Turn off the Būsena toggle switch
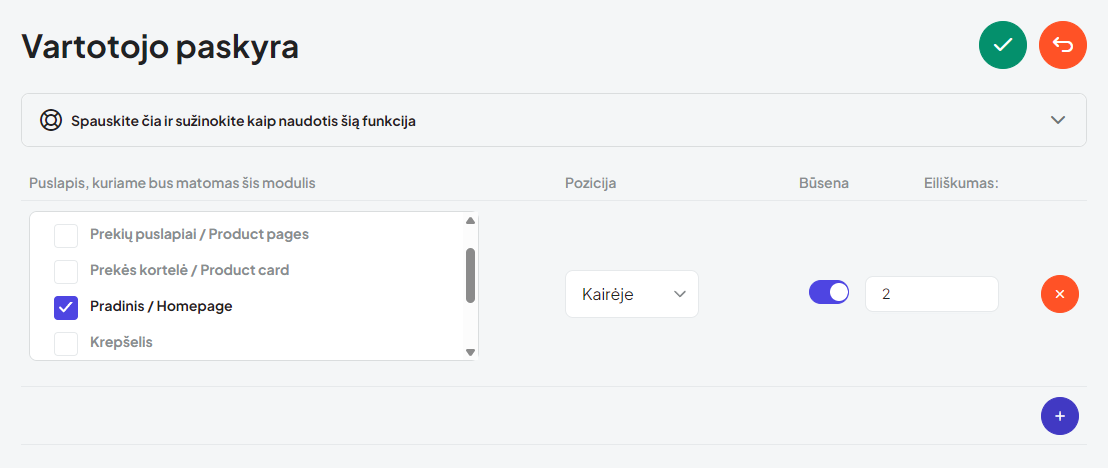Screen dimensions: 1108x468 pos(829,292)
